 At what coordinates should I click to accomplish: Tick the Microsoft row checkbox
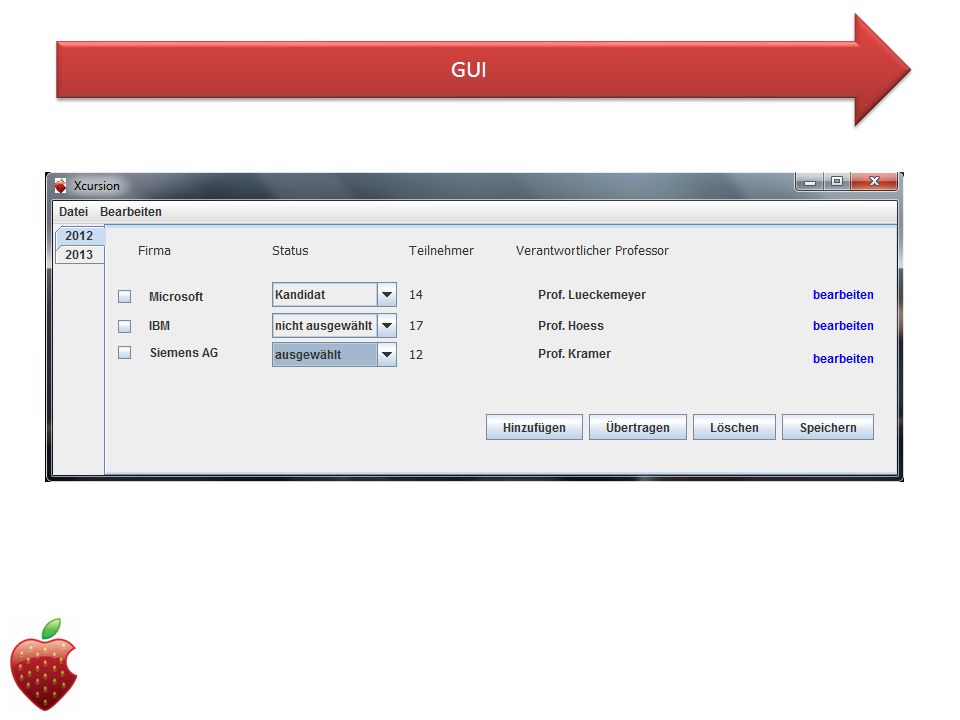click(124, 296)
